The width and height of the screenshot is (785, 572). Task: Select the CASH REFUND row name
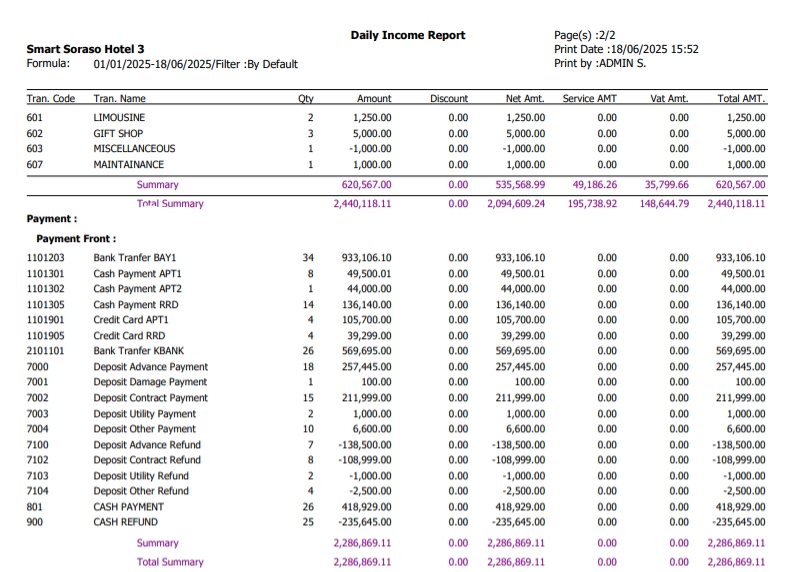(127, 522)
